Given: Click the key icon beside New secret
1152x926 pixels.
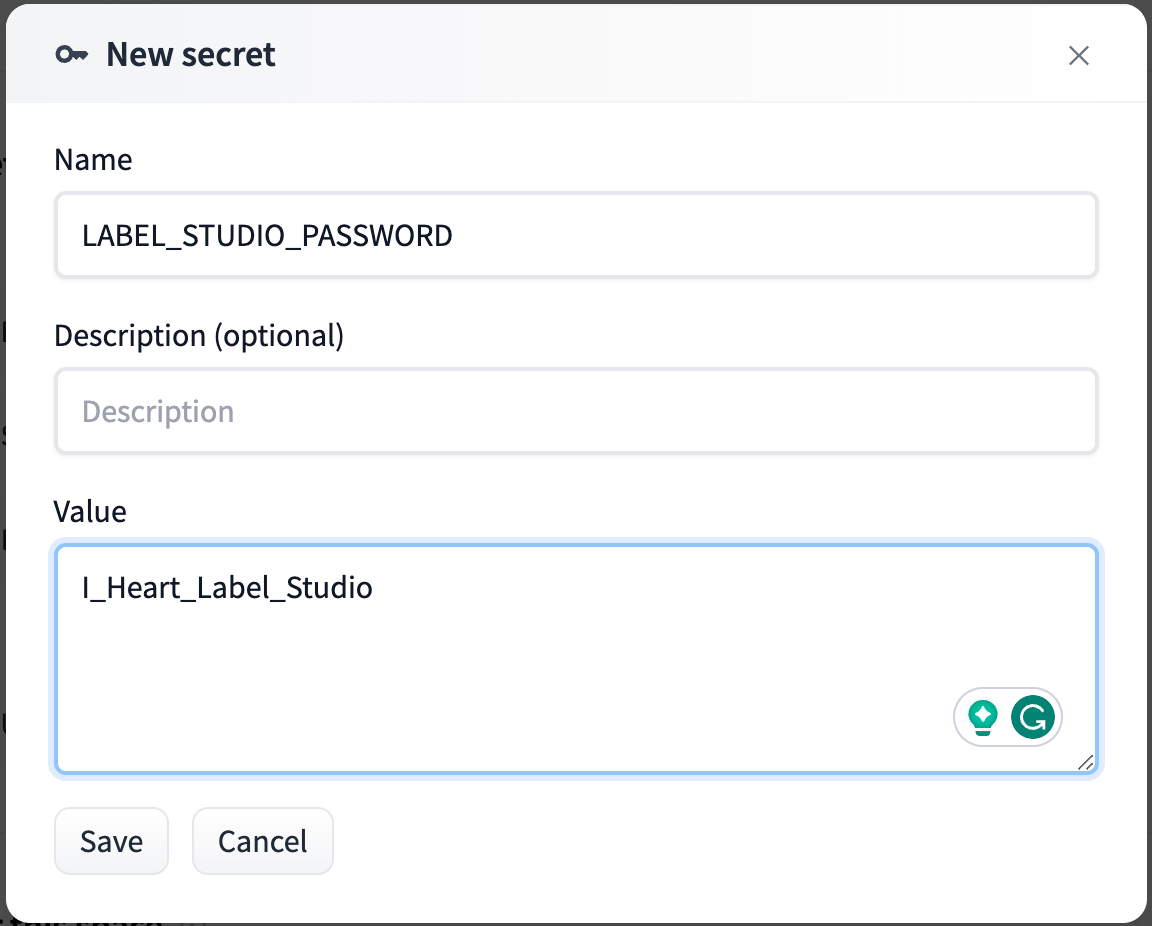Looking at the screenshot, I should tap(71, 54).
